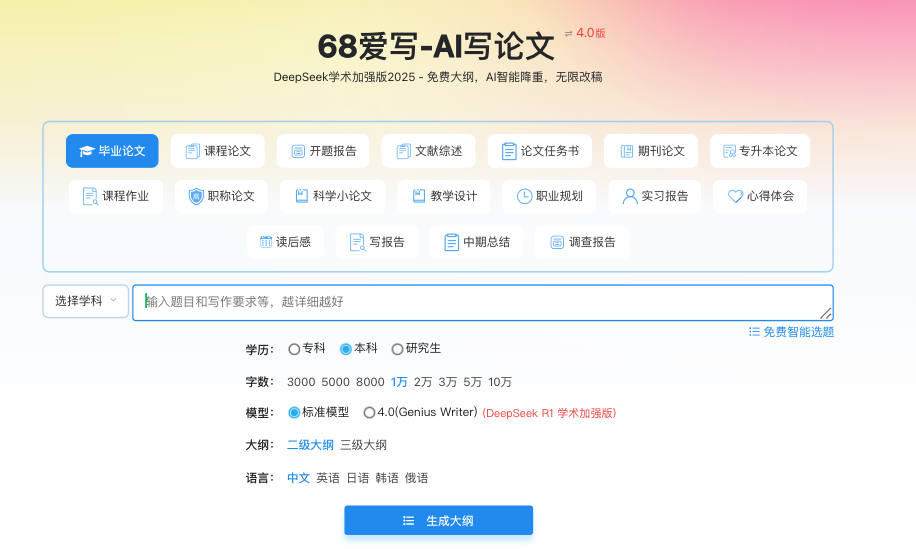Select the 4.0(Genius Writer) model radio
The height and width of the screenshot is (549, 916).
369,413
